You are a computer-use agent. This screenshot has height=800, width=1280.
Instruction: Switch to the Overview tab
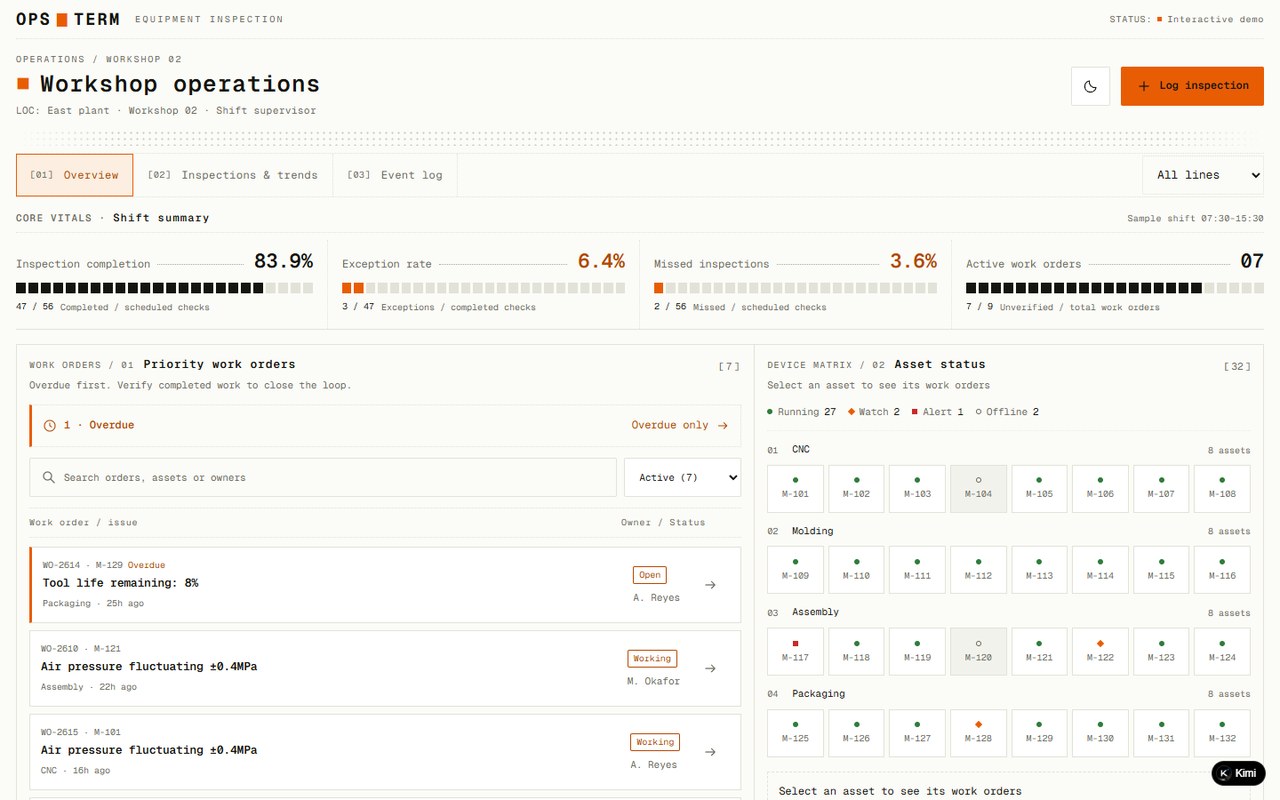[x=75, y=175]
